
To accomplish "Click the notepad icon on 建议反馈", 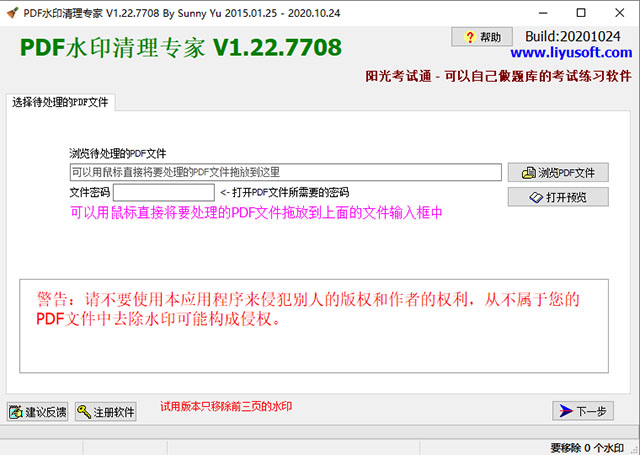I will coord(16,412).
